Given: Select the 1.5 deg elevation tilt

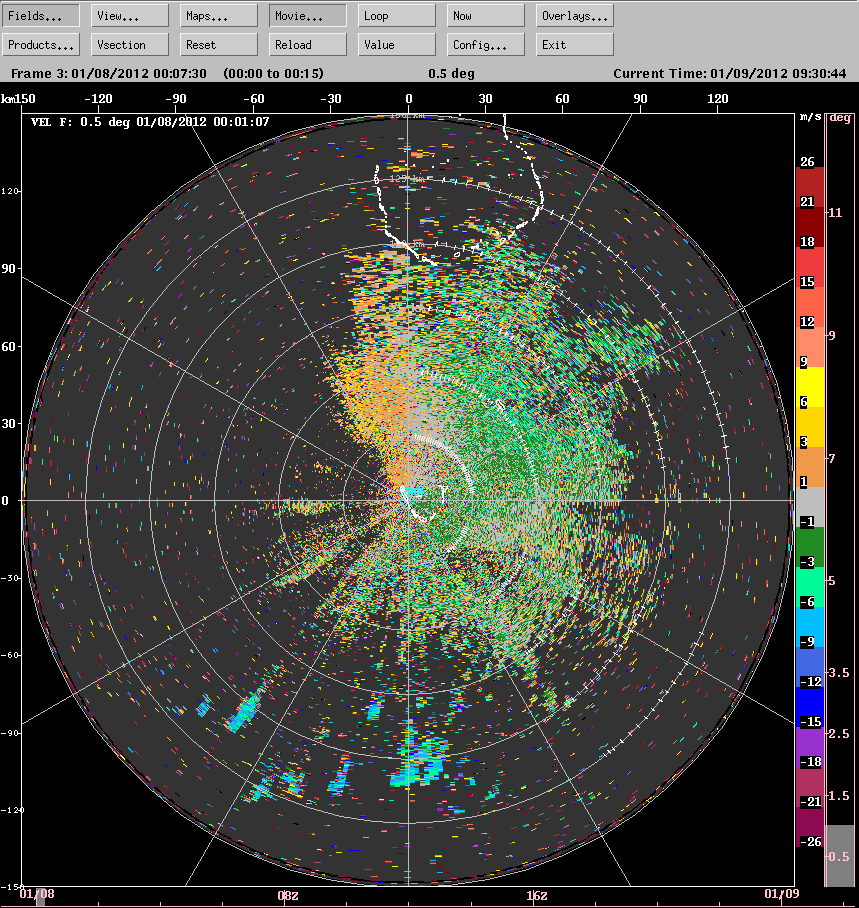Looking at the screenshot, I should point(839,796).
